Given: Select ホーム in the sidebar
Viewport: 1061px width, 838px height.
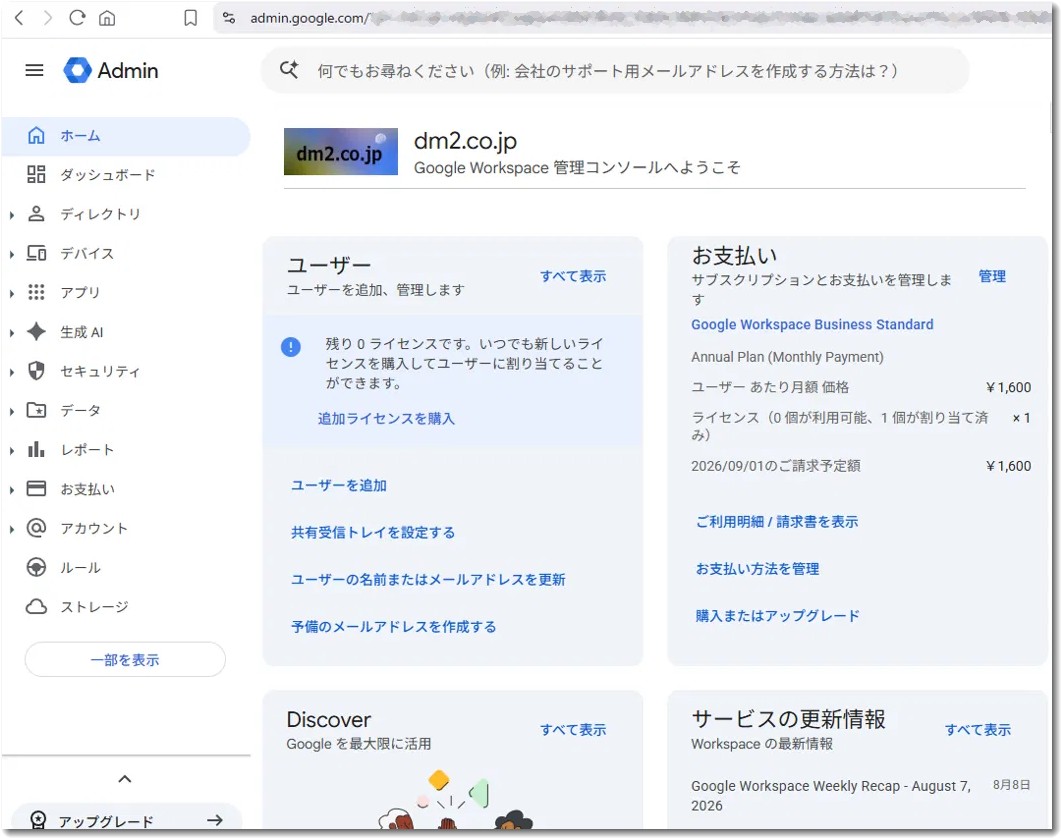Looking at the screenshot, I should 126,136.
